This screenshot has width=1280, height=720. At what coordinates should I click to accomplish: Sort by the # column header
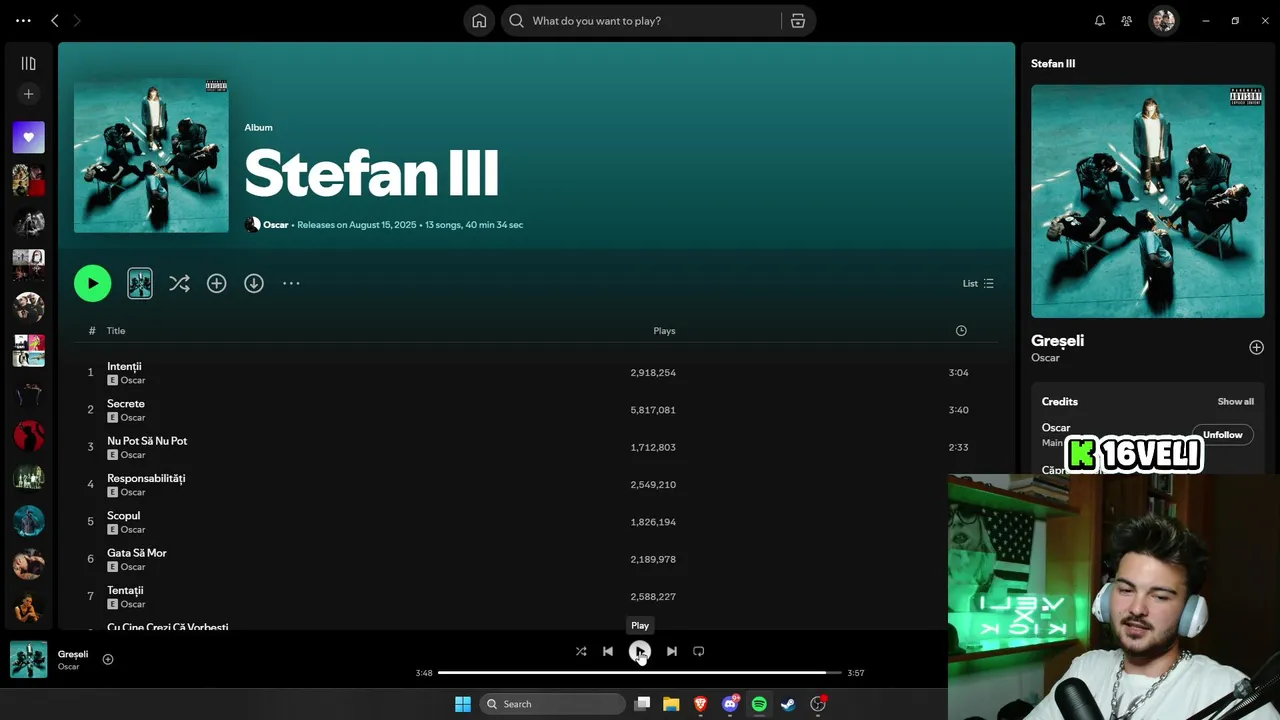click(92, 331)
